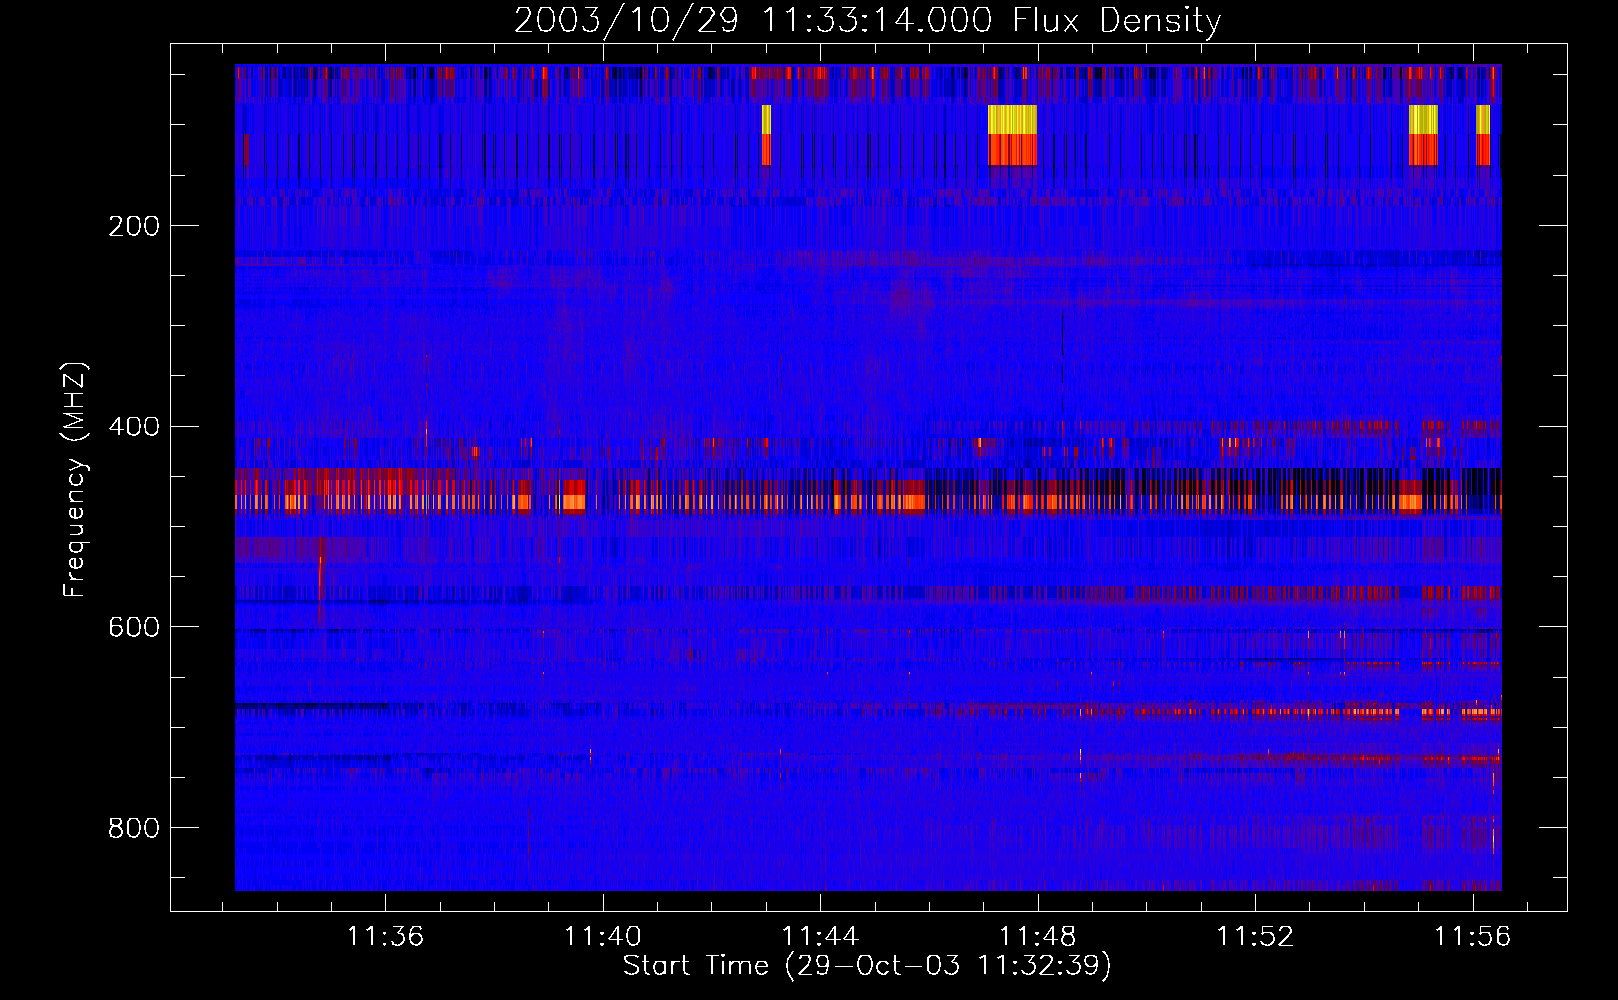Click the 11:52 time tick label
Screen dimensions: 1618x1000
(1255, 936)
